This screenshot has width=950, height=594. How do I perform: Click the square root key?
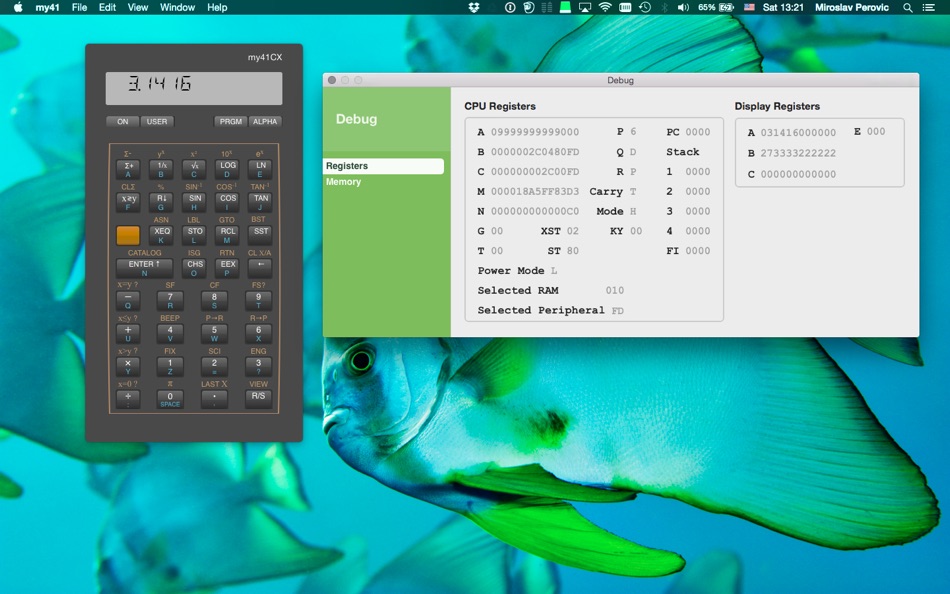[x=194, y=169]
